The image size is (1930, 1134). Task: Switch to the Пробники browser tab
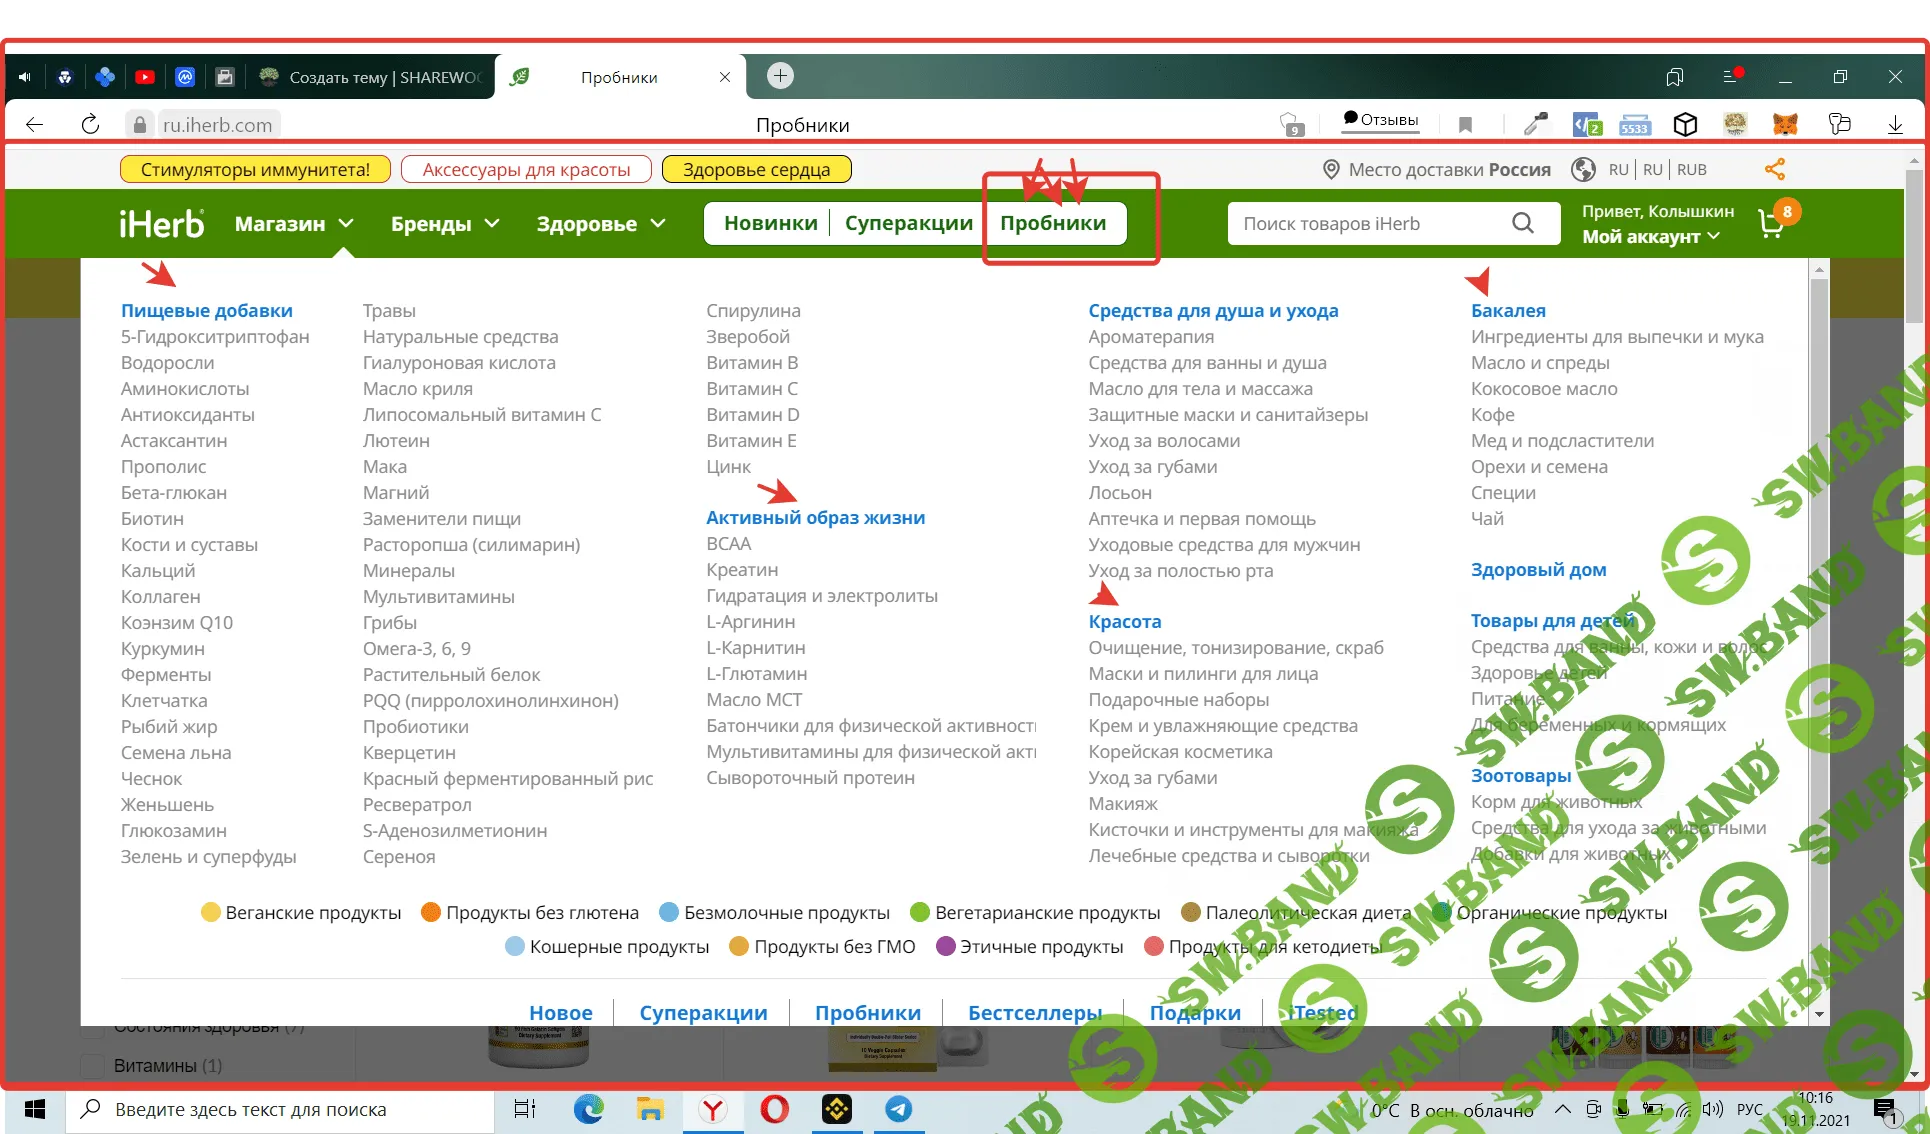(x=617, y=76)
